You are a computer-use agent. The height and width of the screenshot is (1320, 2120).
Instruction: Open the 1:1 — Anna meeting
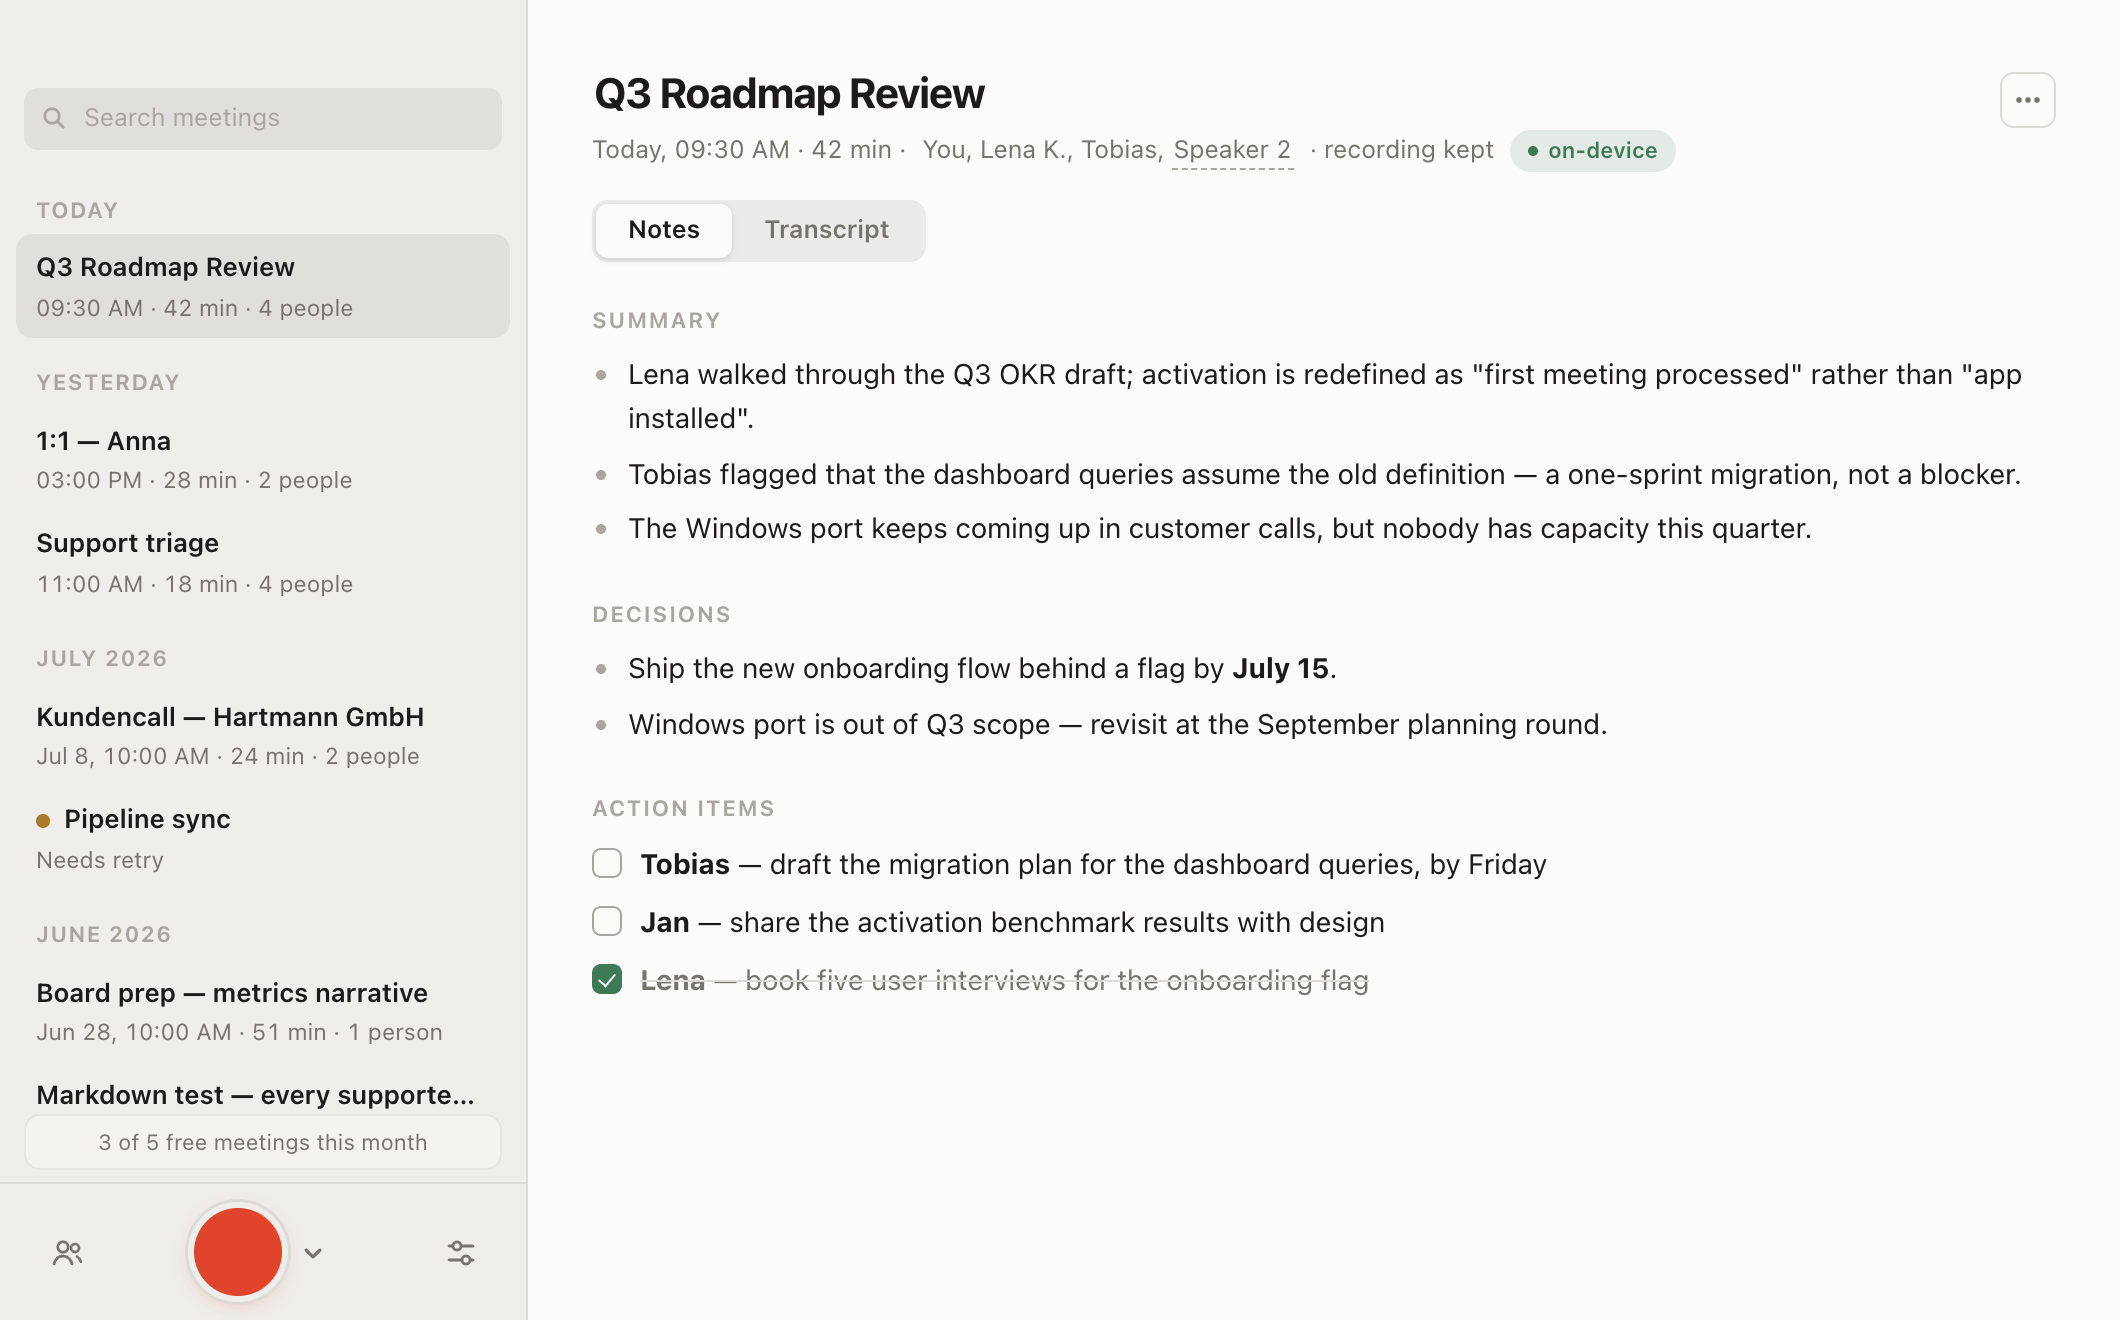click(263, 460)
